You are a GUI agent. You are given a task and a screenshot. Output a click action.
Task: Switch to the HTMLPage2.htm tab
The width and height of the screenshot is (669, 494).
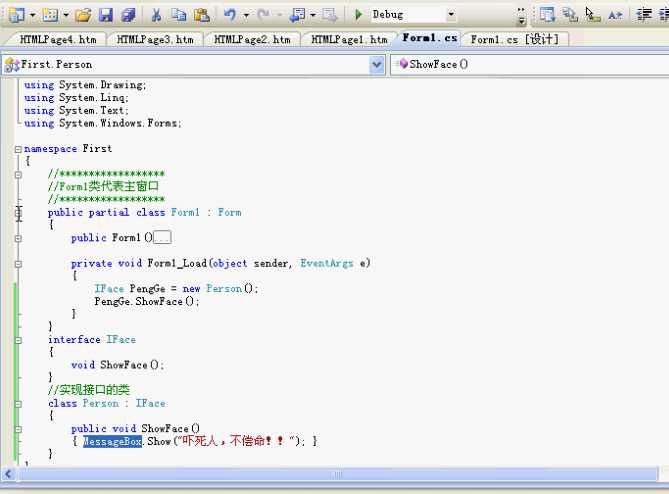point(252,40)
